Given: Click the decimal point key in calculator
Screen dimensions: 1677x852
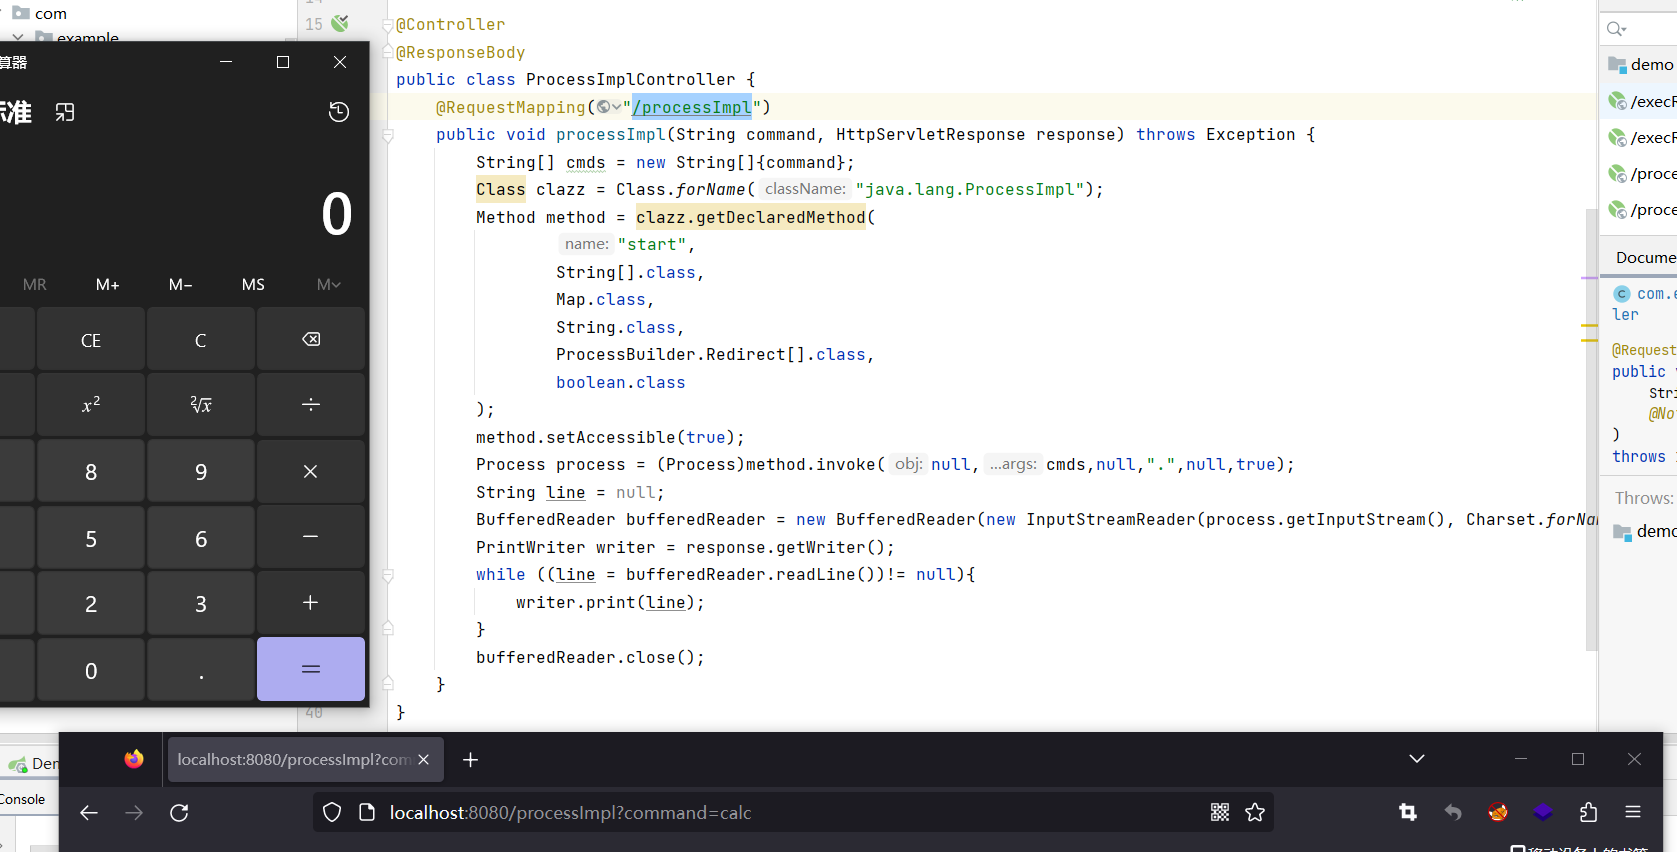Looking at the screenshot, I should click(201, 669).
